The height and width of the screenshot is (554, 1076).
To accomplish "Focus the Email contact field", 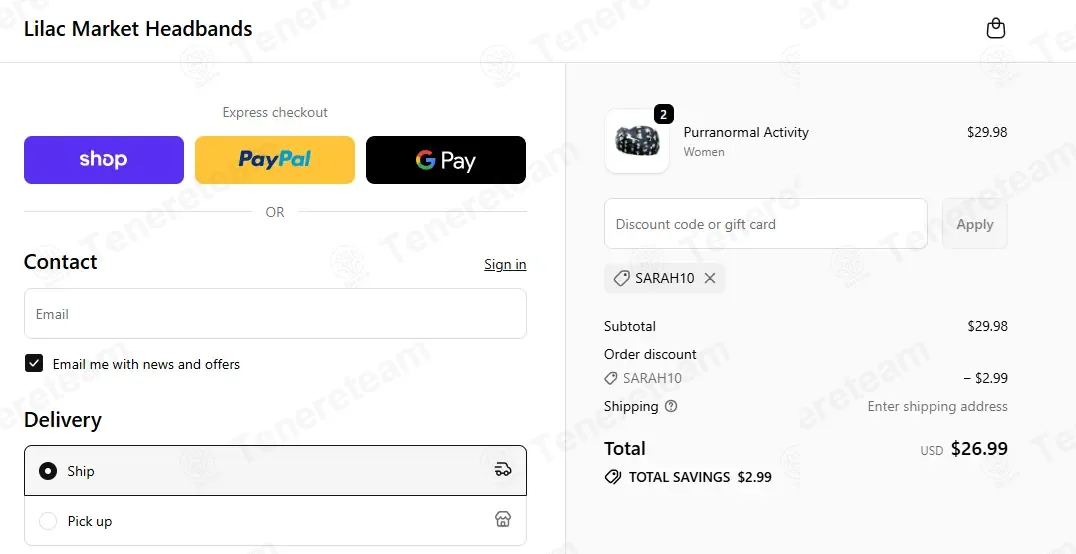I will tap(275, 314).
